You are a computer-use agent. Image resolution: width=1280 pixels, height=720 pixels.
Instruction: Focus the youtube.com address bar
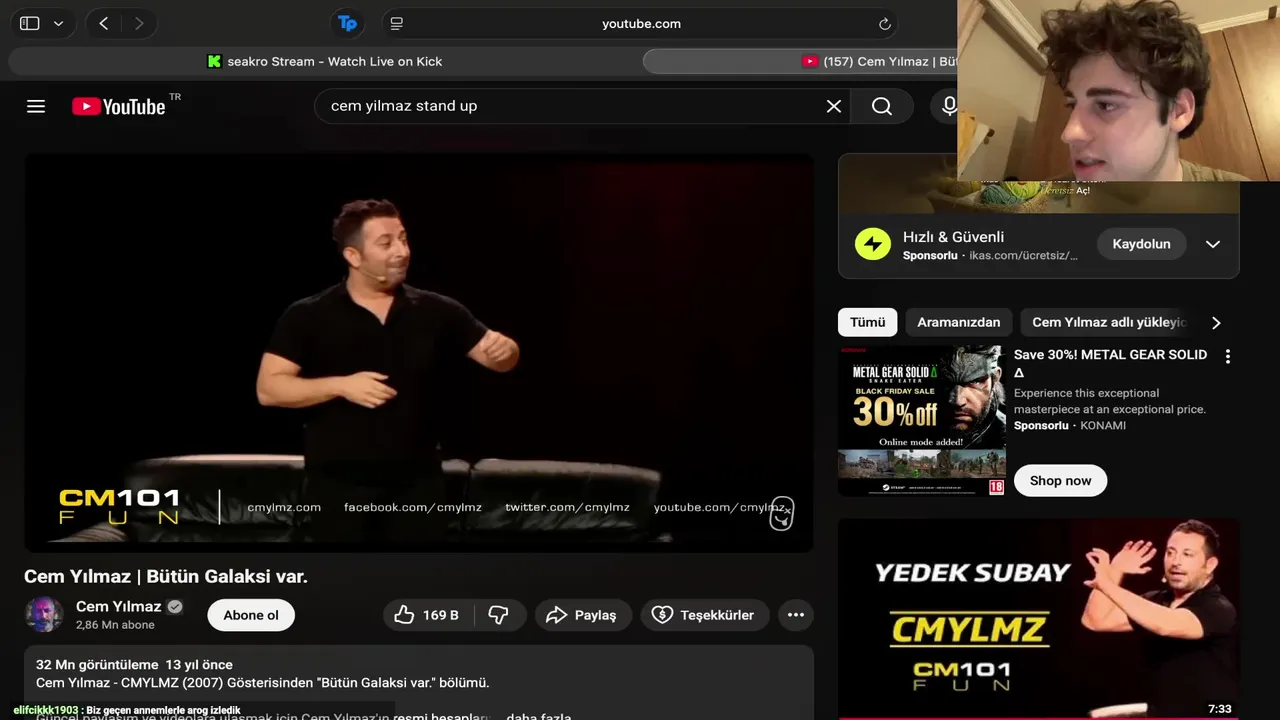640,23
